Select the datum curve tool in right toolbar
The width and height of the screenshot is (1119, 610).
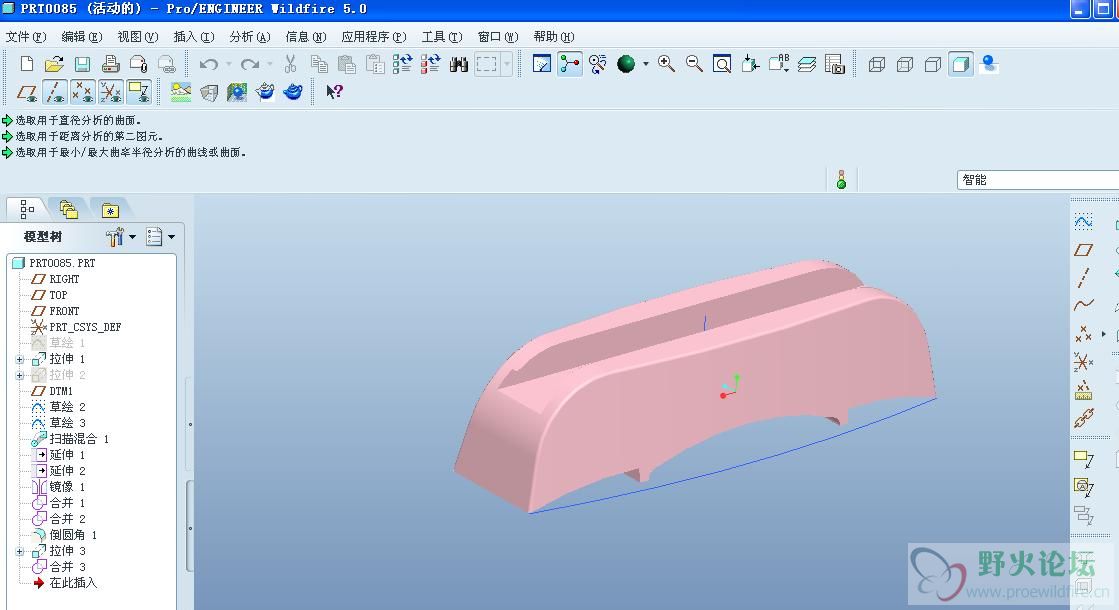[1083, 305]
